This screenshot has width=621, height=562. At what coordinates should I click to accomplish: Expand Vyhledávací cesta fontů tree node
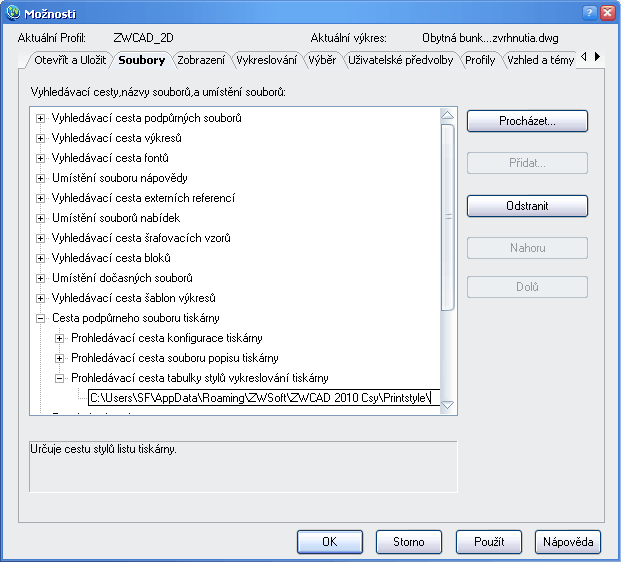coord(41,158)
